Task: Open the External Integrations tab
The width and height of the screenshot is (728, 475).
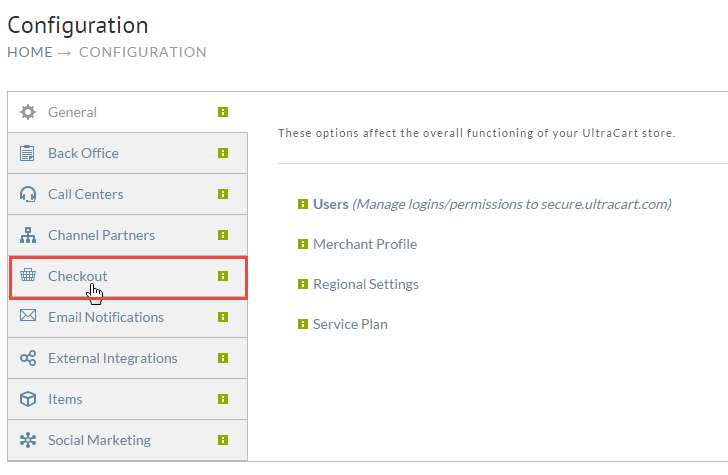Action: (x=127, y=358)
